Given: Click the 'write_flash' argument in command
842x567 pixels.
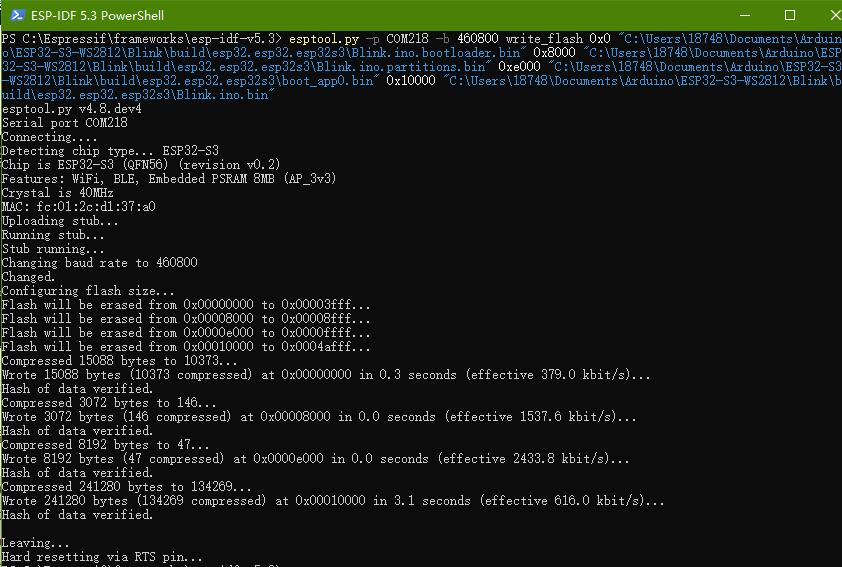Looking at the screenshot, I should [x=544, y=39].
